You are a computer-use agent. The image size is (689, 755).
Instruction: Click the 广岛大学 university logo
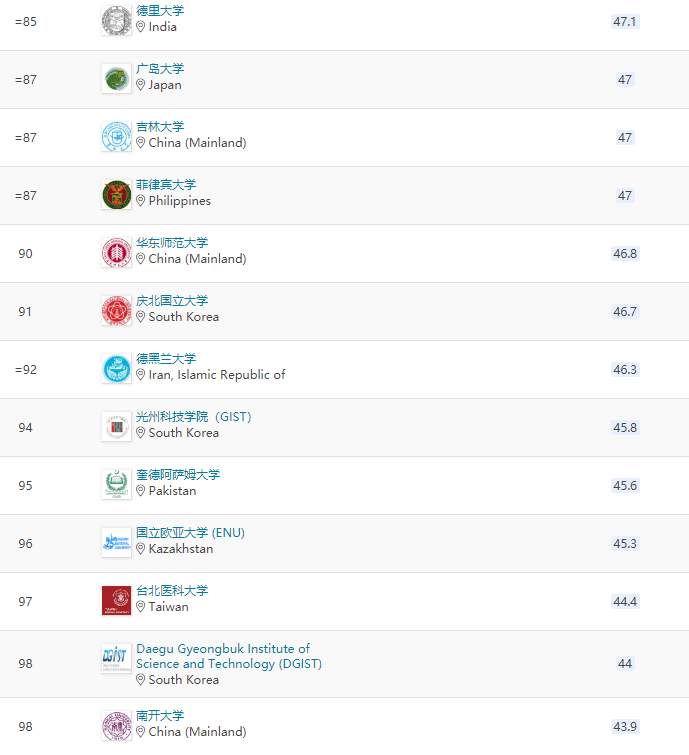point(116,79)
